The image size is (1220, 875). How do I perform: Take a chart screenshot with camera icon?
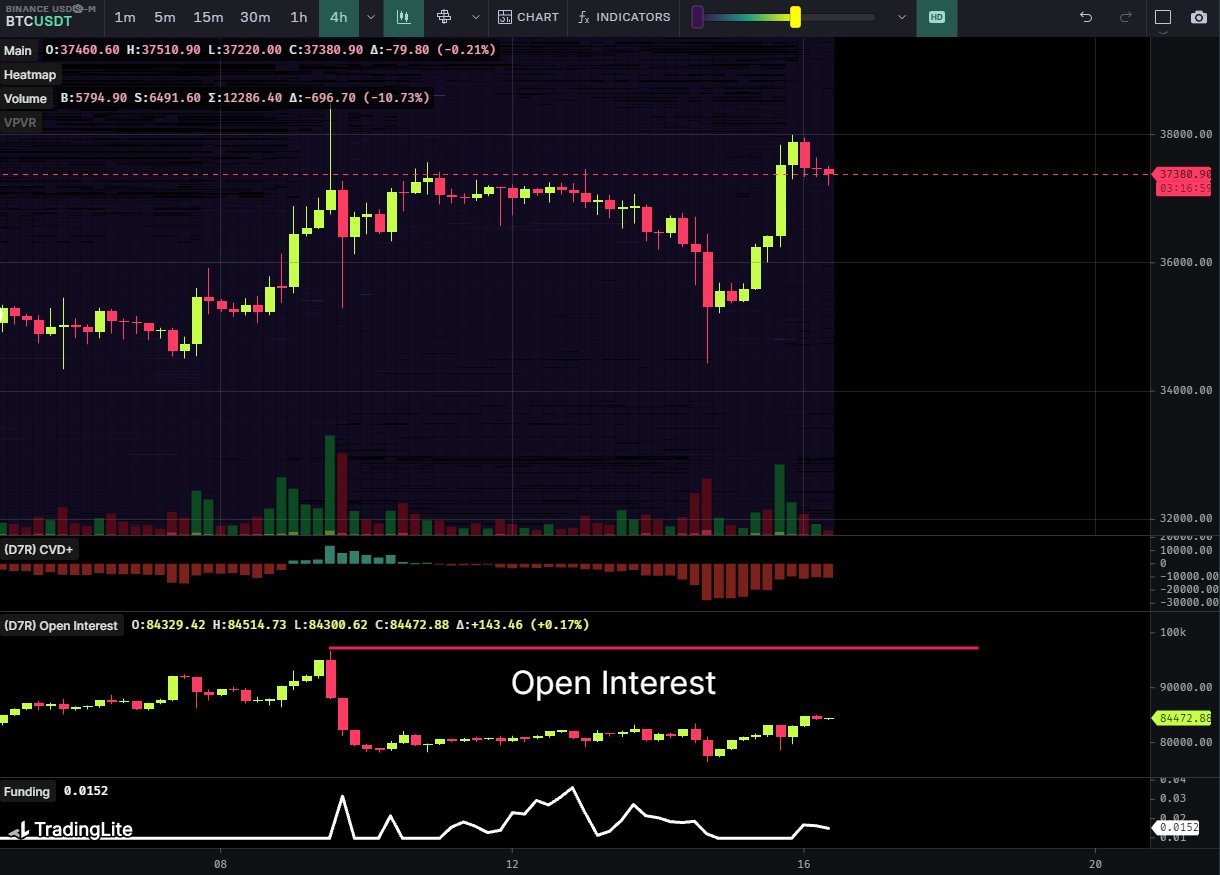pos(1198,17)
